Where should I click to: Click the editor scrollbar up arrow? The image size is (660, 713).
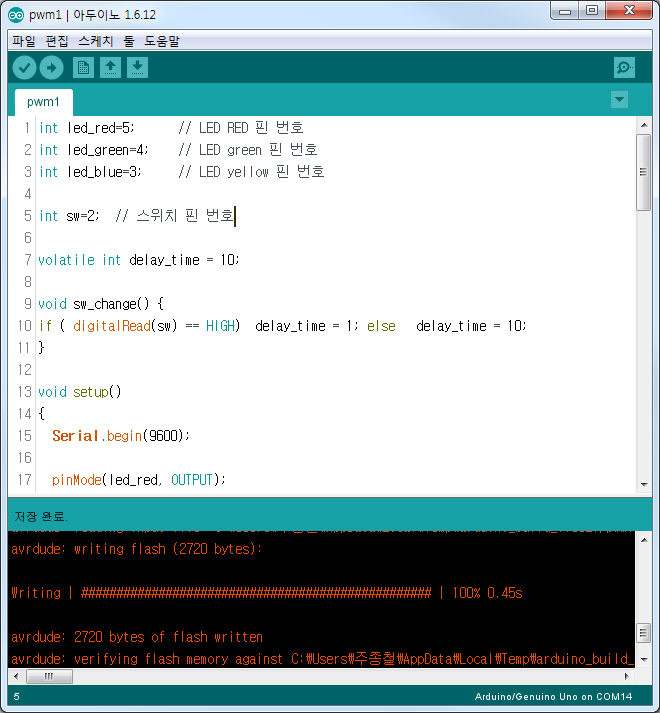pos(644,125)
